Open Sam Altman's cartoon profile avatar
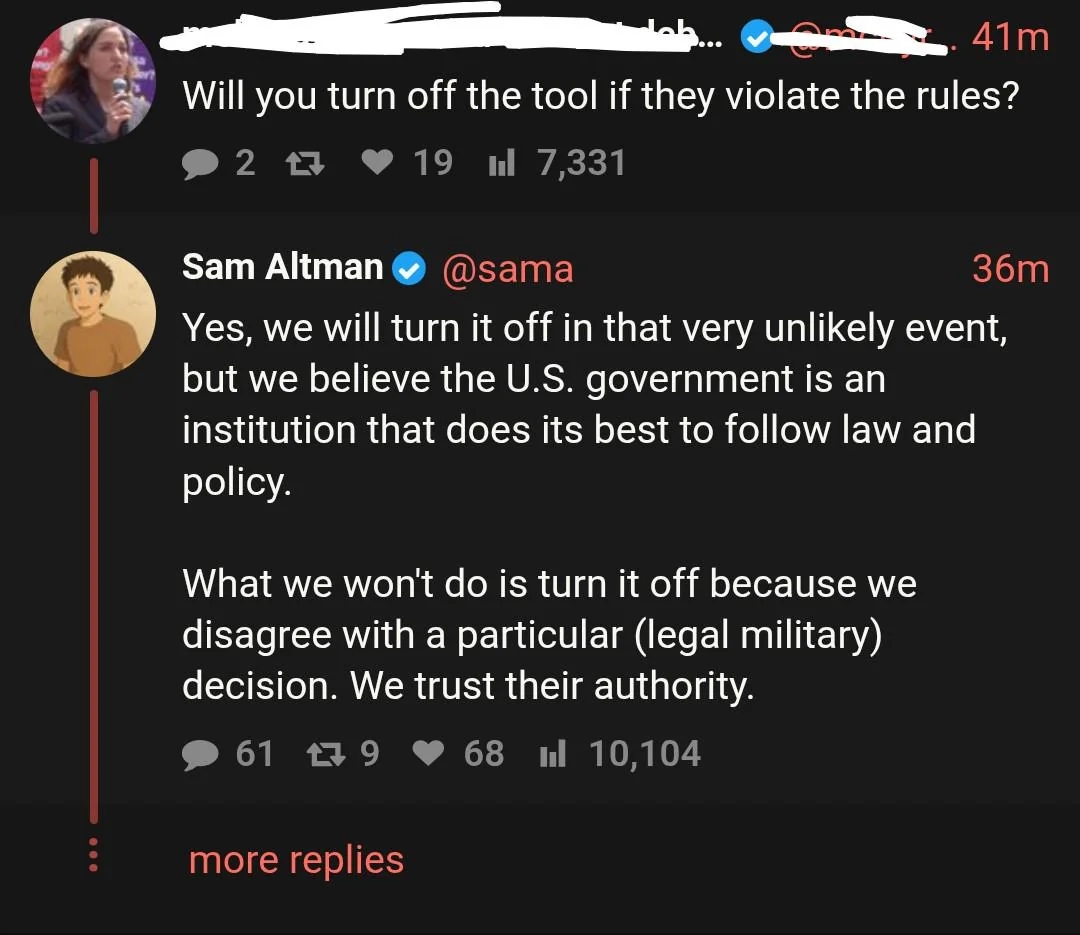Viewport: 1080px width, 935px height. (x=93, y=314)
